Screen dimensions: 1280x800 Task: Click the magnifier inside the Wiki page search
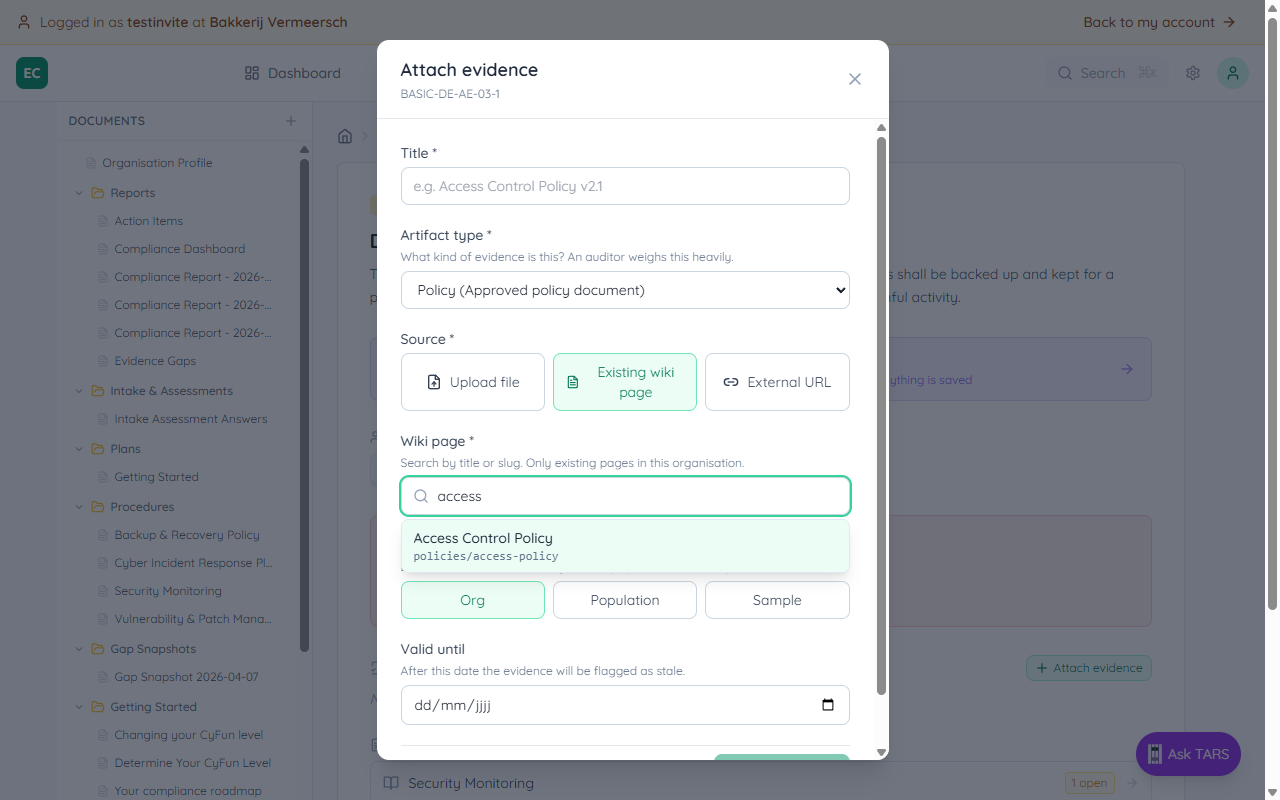pos(421,496)
